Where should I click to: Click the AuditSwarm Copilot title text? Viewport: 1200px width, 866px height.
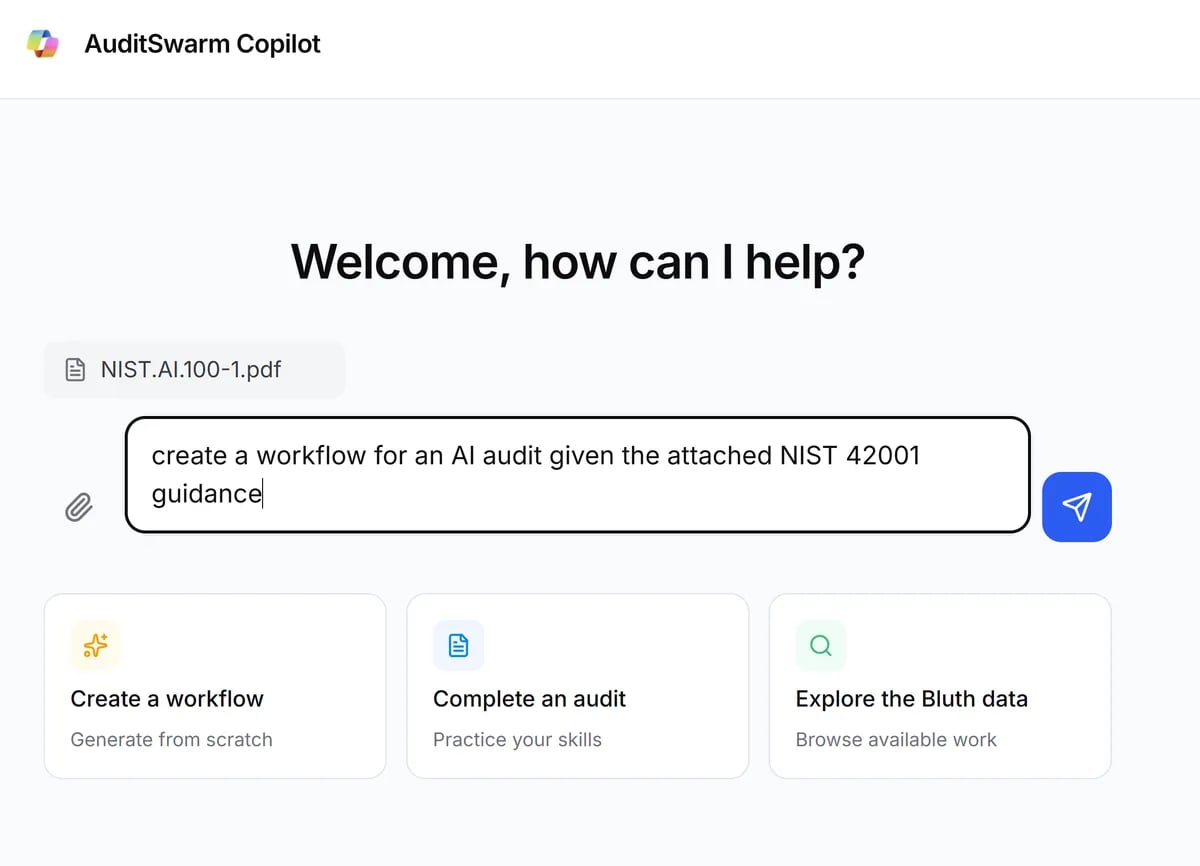coord(202,43)
